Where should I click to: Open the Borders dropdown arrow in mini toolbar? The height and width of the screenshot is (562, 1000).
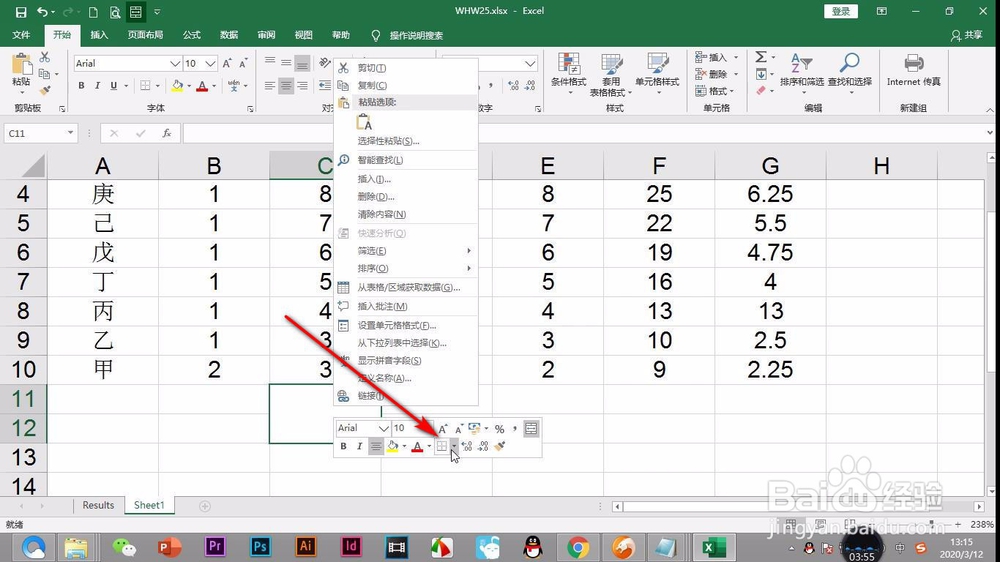[x=453, y=447]
